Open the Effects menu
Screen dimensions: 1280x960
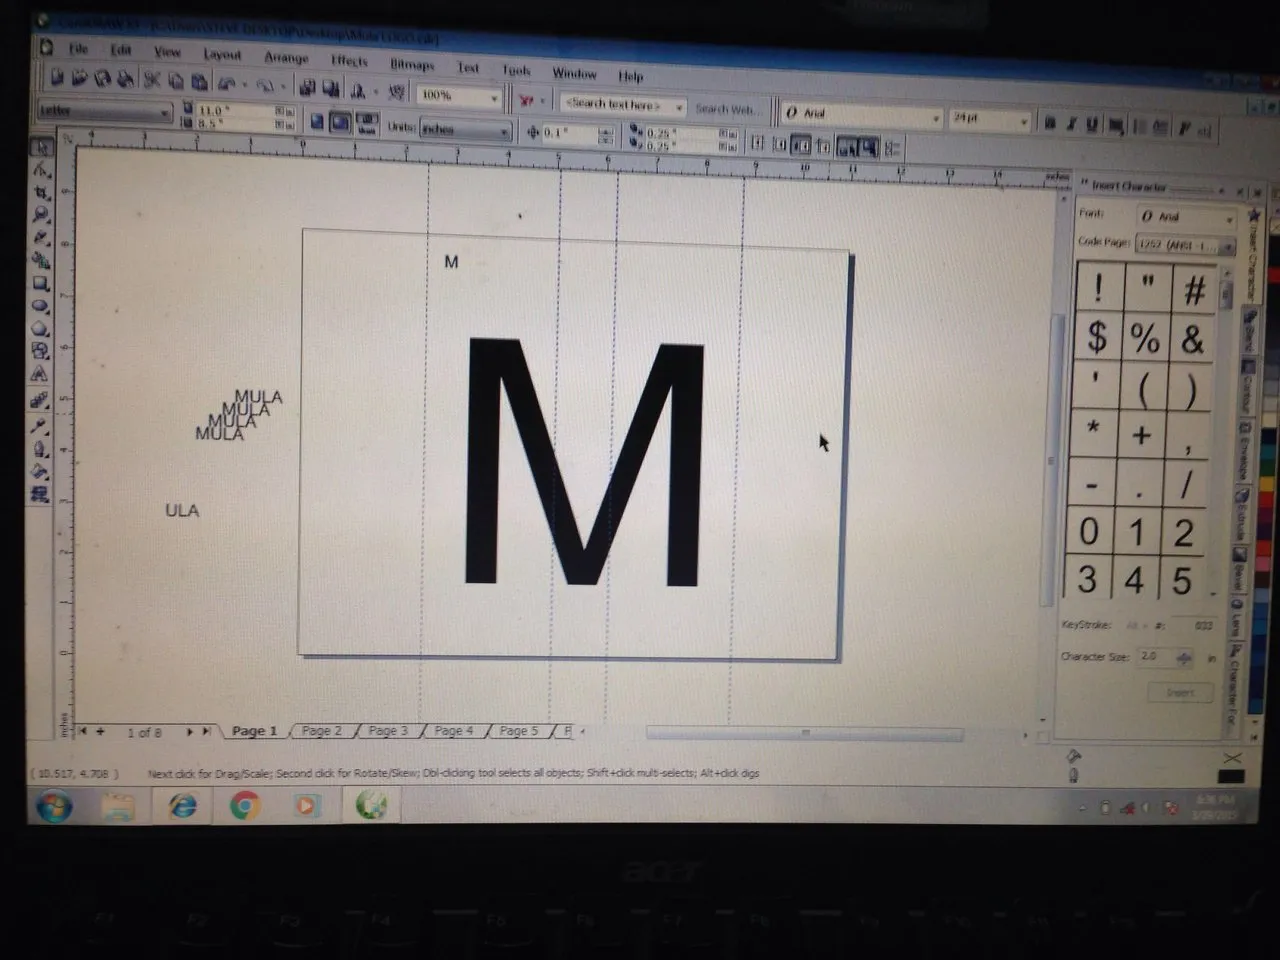[x=349, y=61]
